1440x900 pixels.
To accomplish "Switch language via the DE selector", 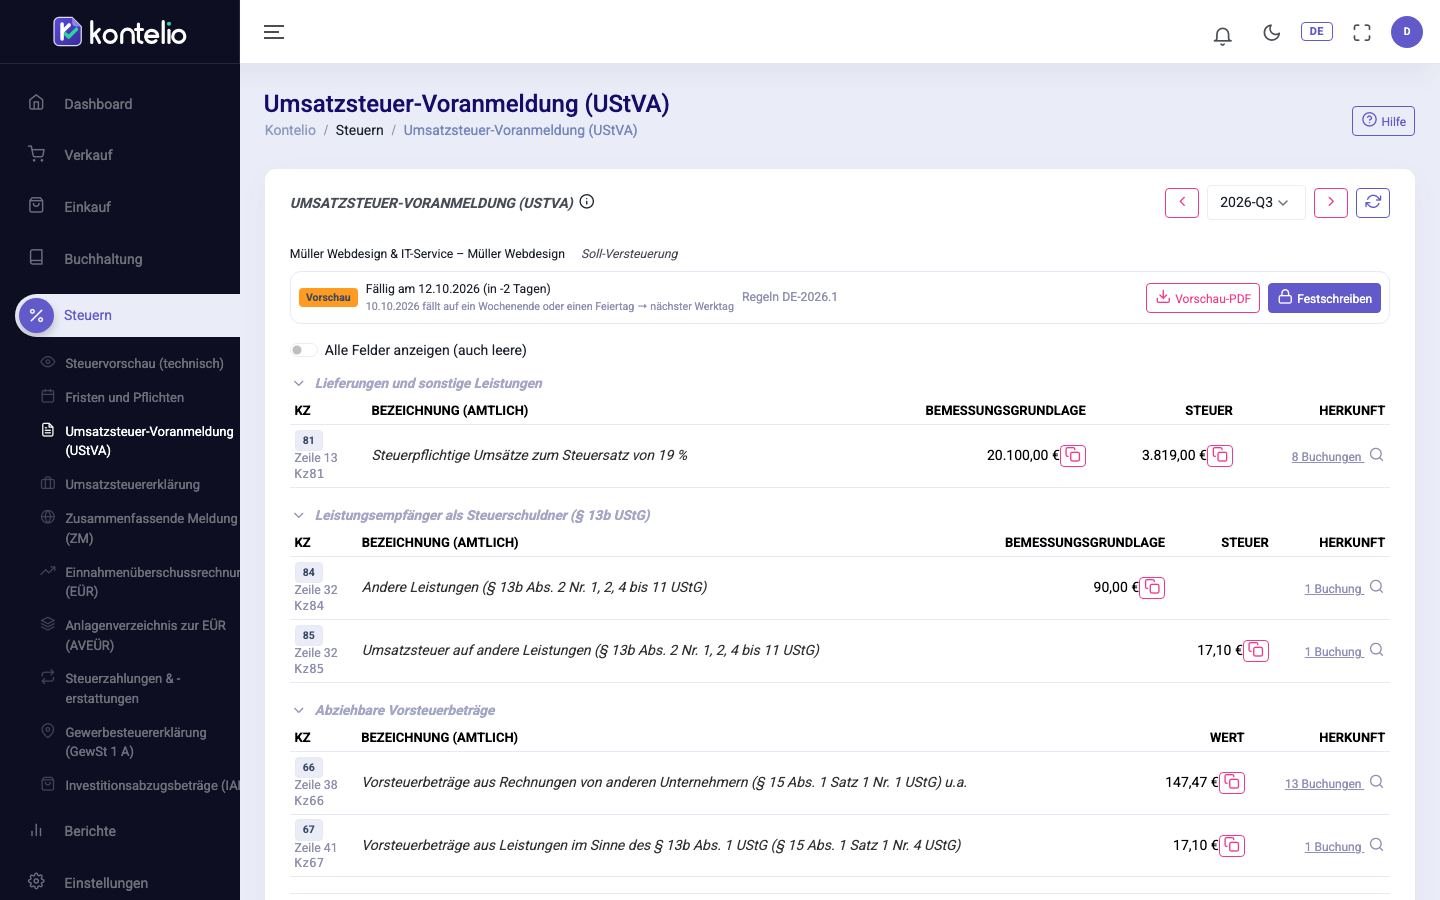I will point(1316,32).
